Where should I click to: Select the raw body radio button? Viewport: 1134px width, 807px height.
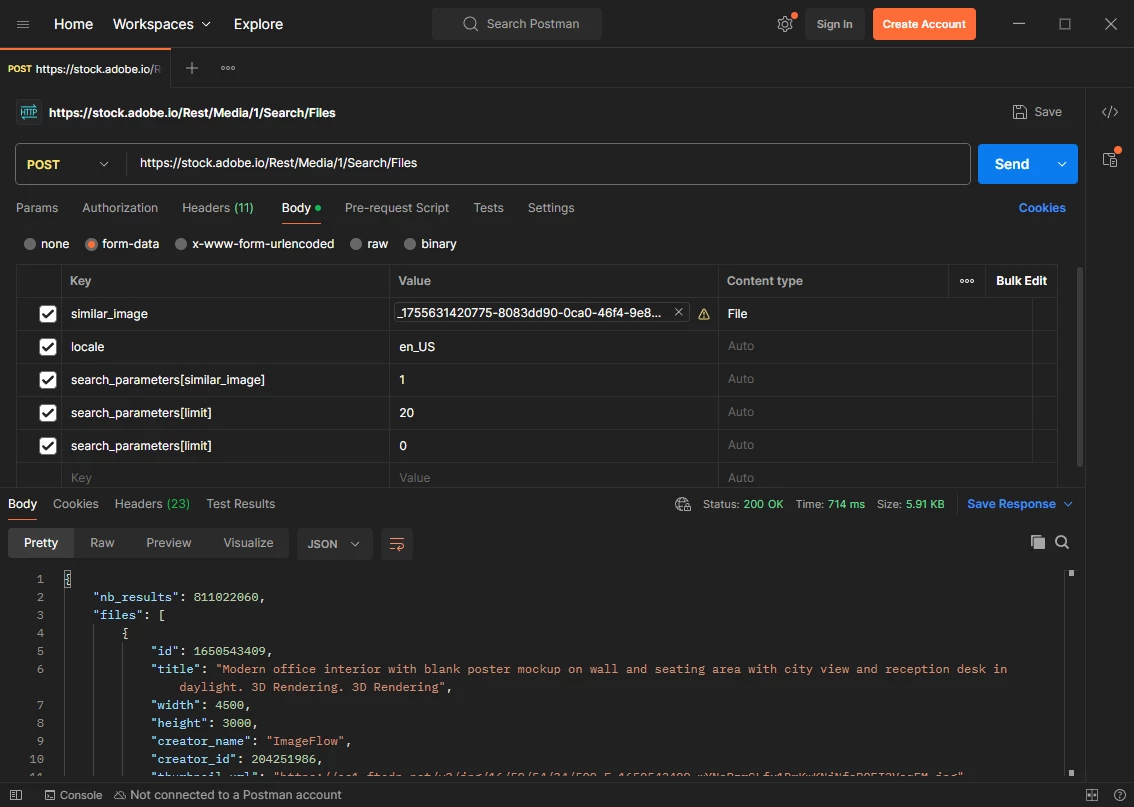[x=356, y=244]
